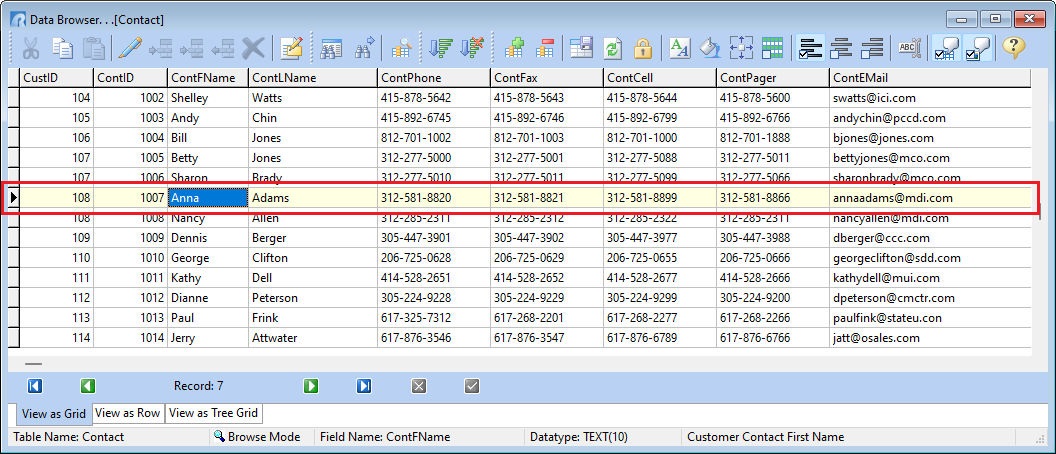This screenshot has width=1056, height=454.
Task: Click the ContPhone column header
Action: pyautogui.click(x=434, y=77)
